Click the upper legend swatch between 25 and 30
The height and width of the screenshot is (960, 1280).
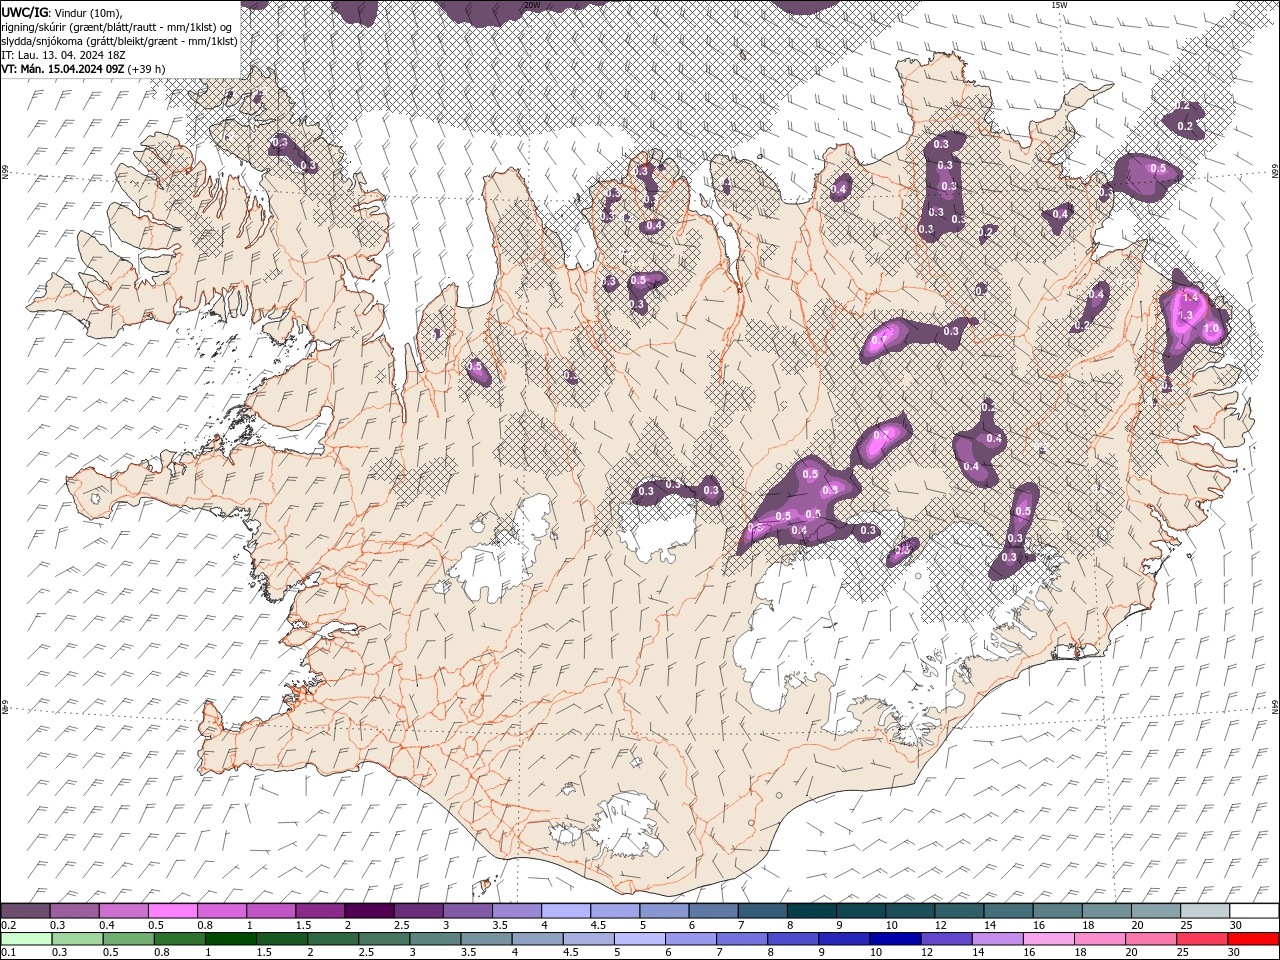pyautogui.click(x=1205, y=911)
